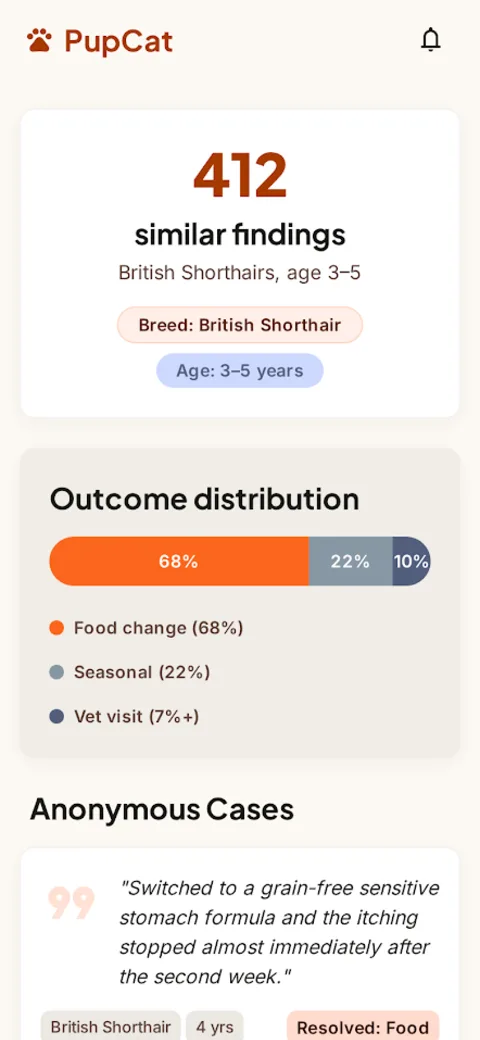Click the PupCat paw logo icon
The width and height of the screenshot is (480, 1040).
pyautogui.click(x=39, y=40)
